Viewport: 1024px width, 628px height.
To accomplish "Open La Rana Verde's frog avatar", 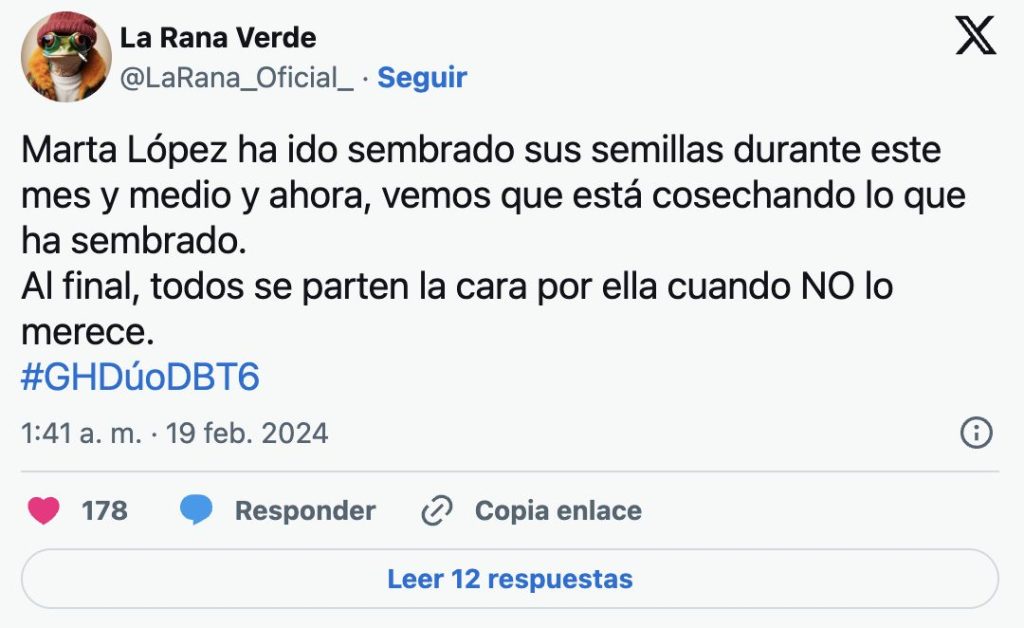I will click(x=66, y=57).
